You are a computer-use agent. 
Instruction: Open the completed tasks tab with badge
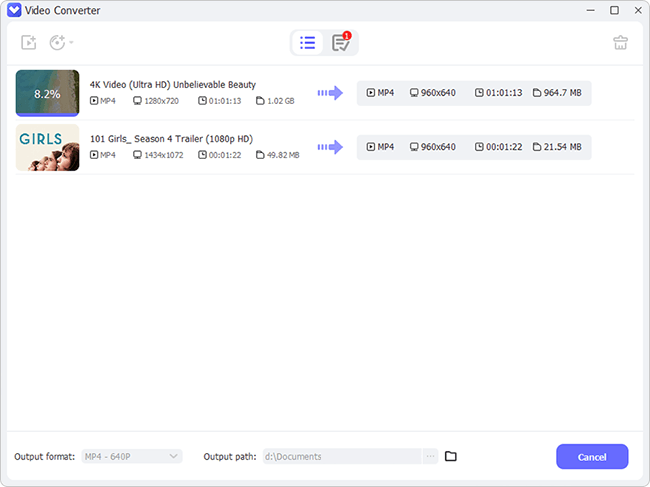click(x=341, y=42)
